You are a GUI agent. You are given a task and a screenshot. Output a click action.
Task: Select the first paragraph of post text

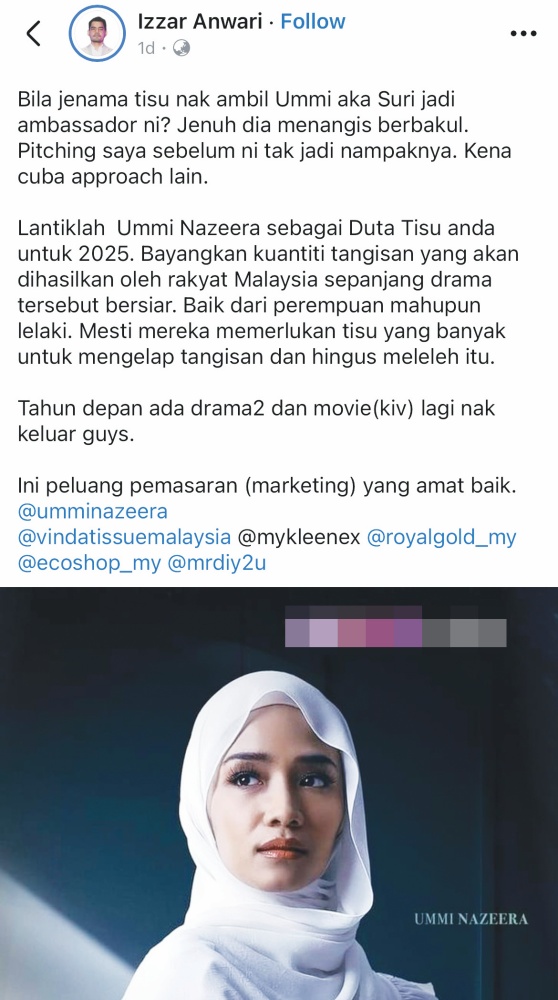click(x=264, y=138)
